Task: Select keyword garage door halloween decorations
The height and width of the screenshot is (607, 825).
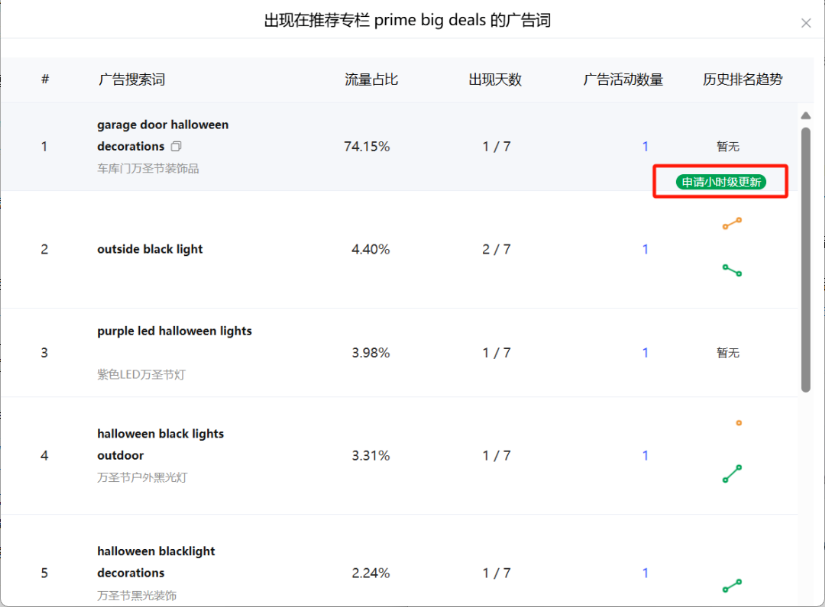Action: [x=163, y=135]
